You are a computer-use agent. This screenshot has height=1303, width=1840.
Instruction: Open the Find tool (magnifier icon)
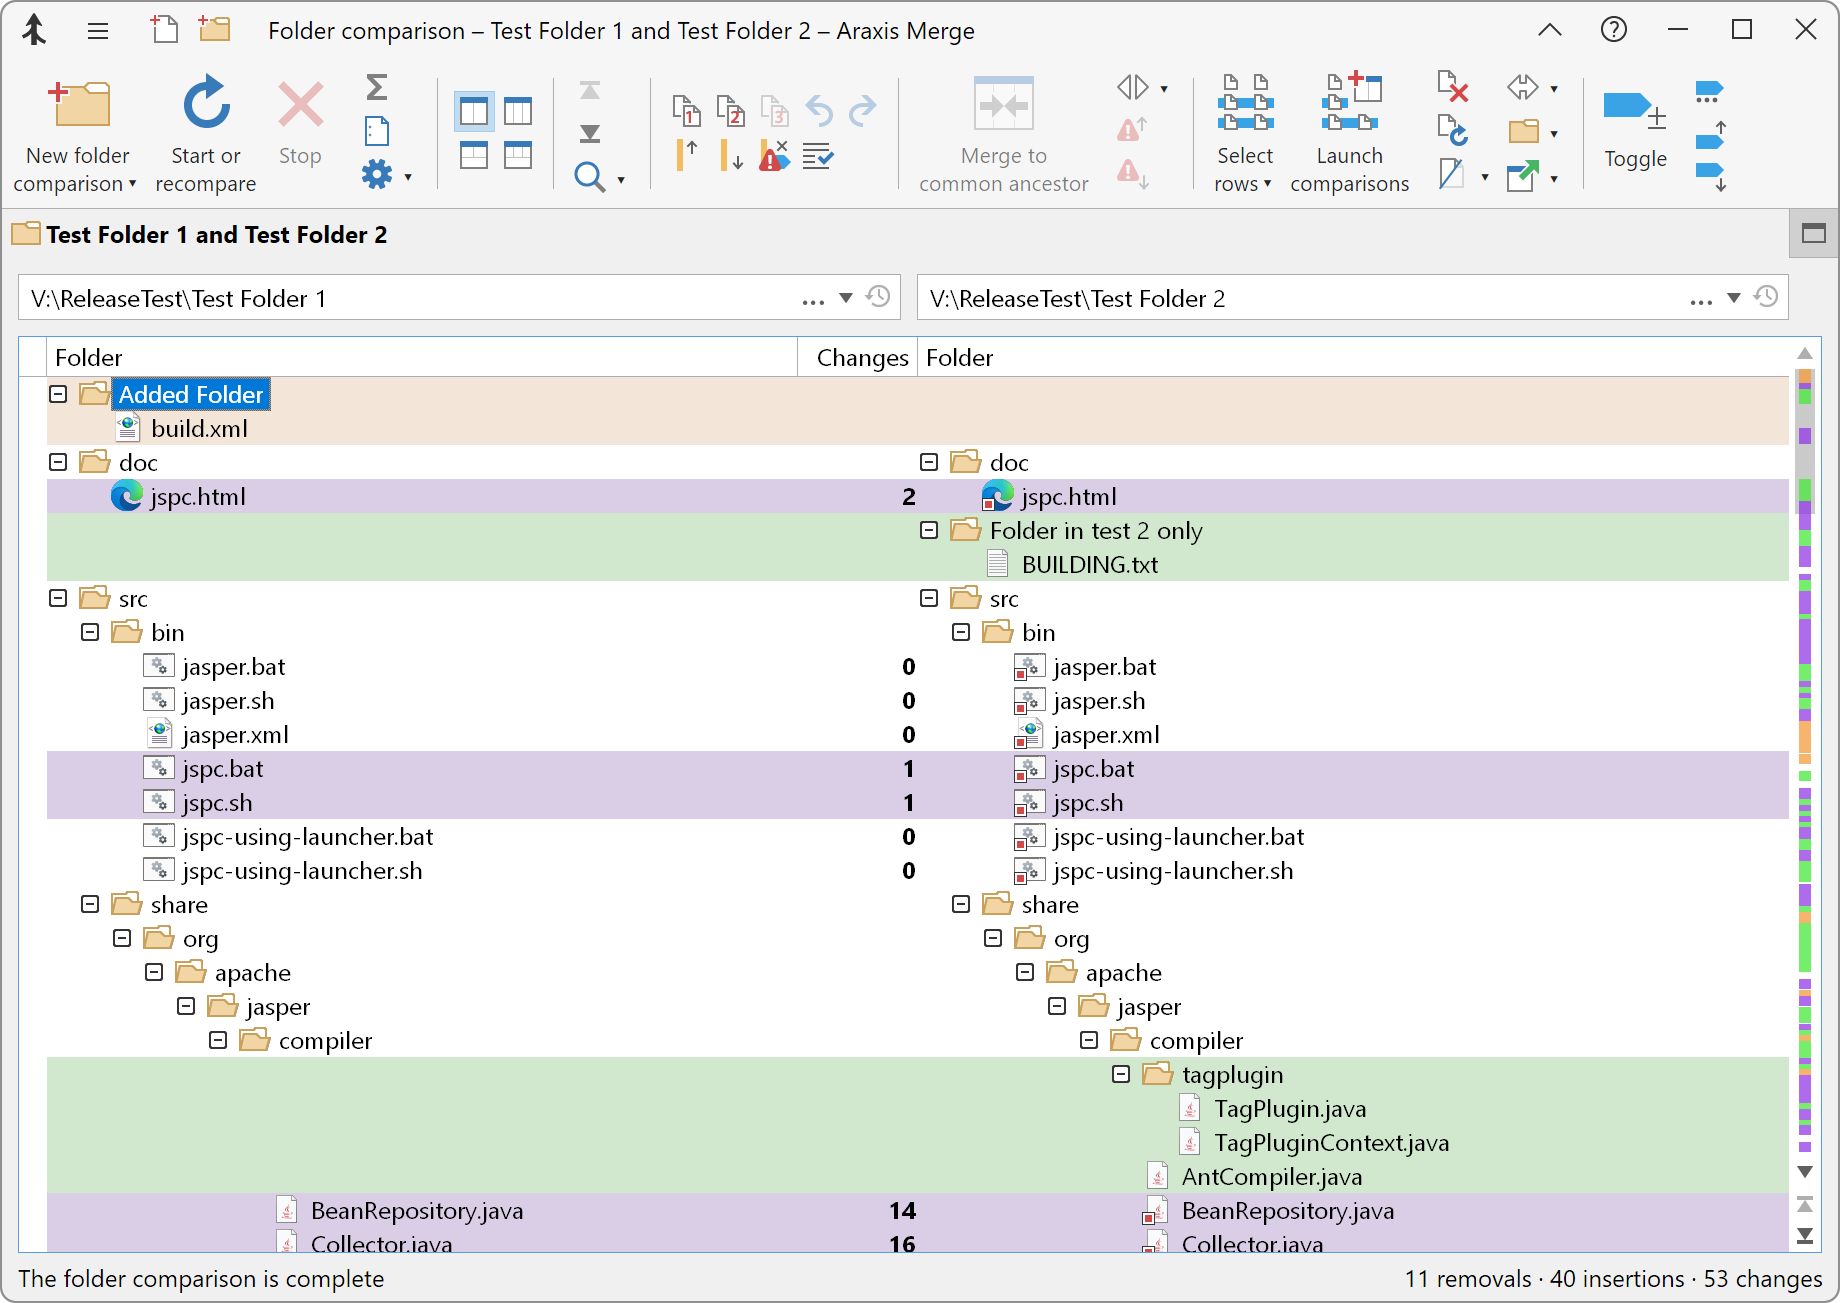point(590,176)
